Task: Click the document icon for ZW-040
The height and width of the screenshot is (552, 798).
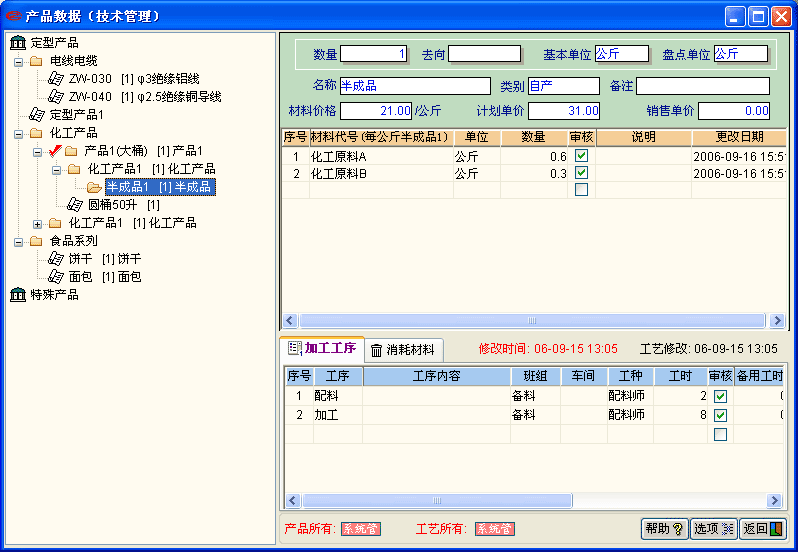Action: tap(55, 96)
